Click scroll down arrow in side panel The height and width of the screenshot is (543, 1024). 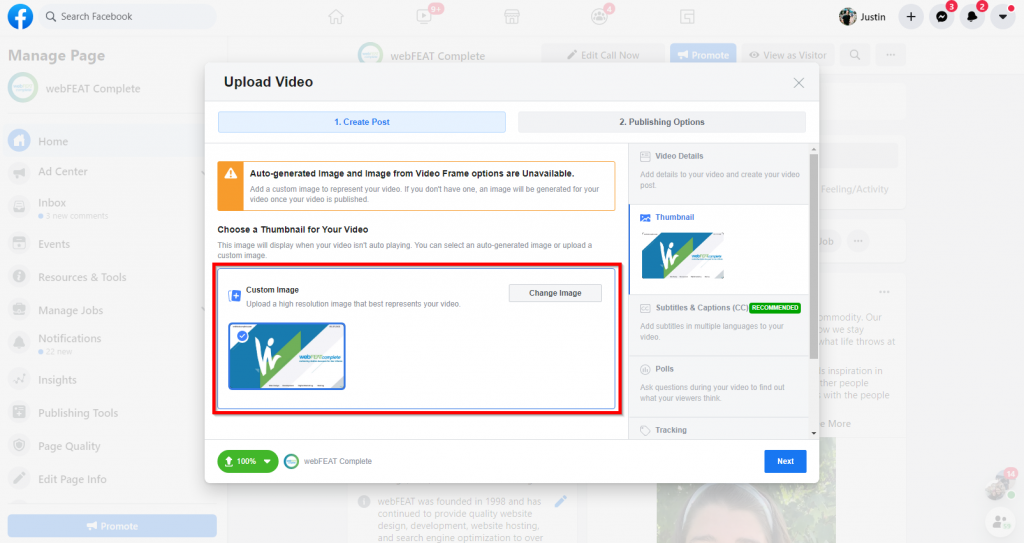click(814, 433)
